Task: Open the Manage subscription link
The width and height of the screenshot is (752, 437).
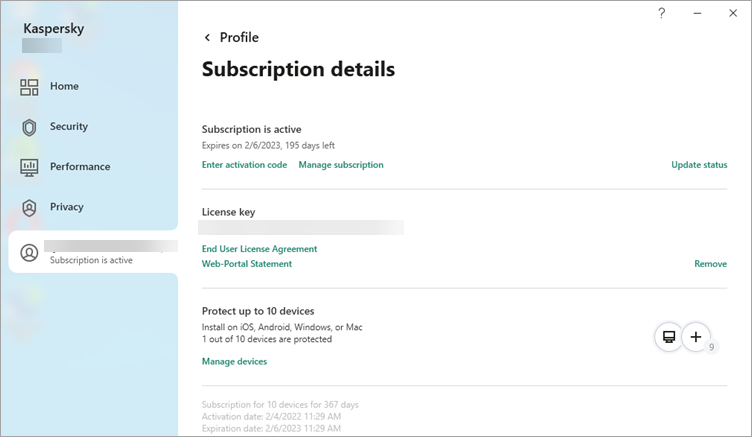Action: coord(340,165)
